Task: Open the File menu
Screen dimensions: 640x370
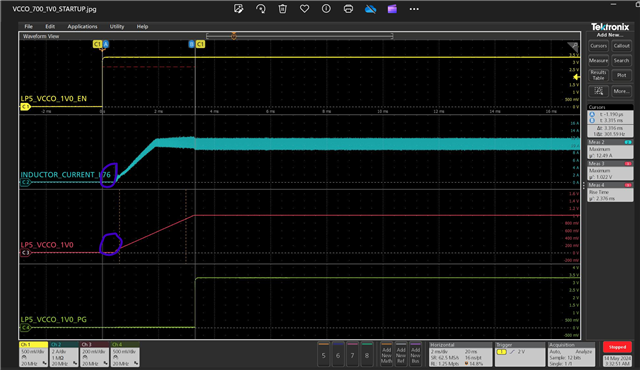Action: 29,26
